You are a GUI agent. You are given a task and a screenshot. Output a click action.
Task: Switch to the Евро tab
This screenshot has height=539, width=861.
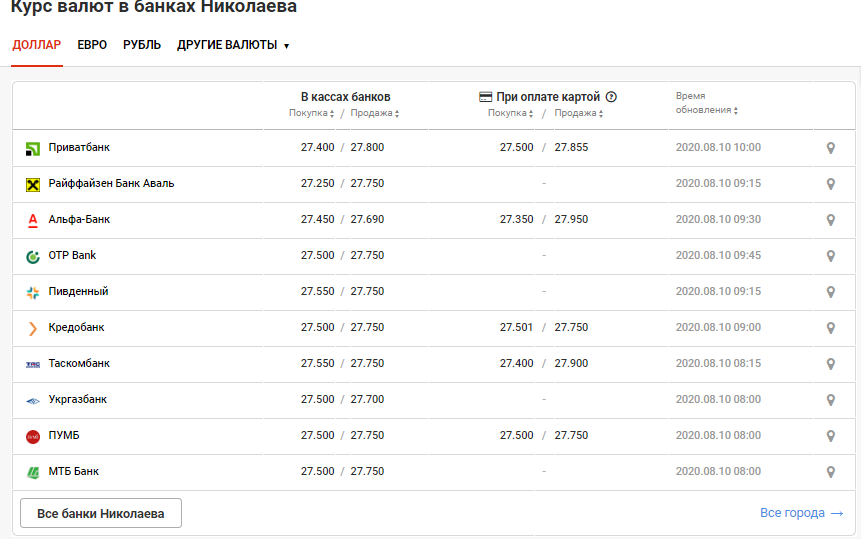(x=92, y=45)
